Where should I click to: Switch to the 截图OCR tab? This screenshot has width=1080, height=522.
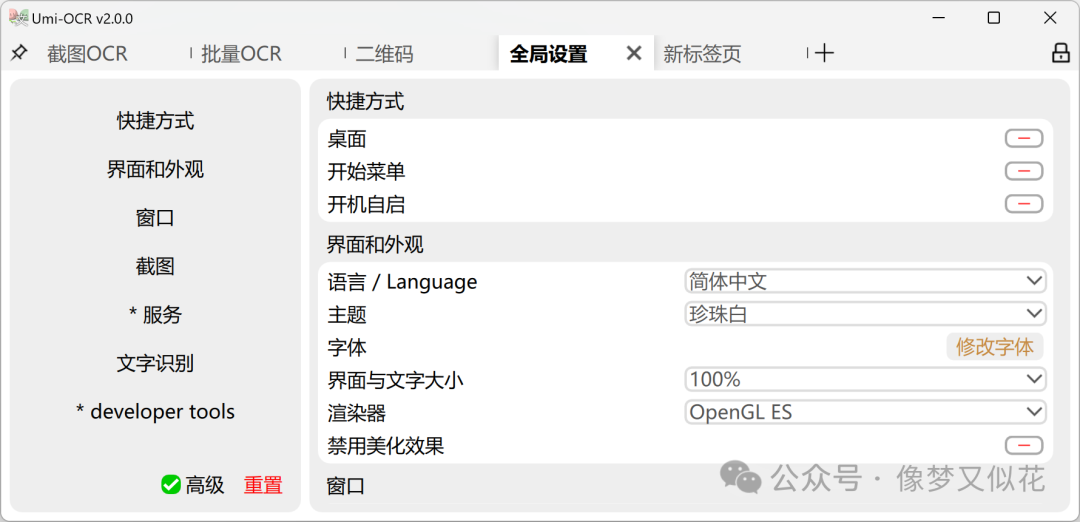pos(87,54)
